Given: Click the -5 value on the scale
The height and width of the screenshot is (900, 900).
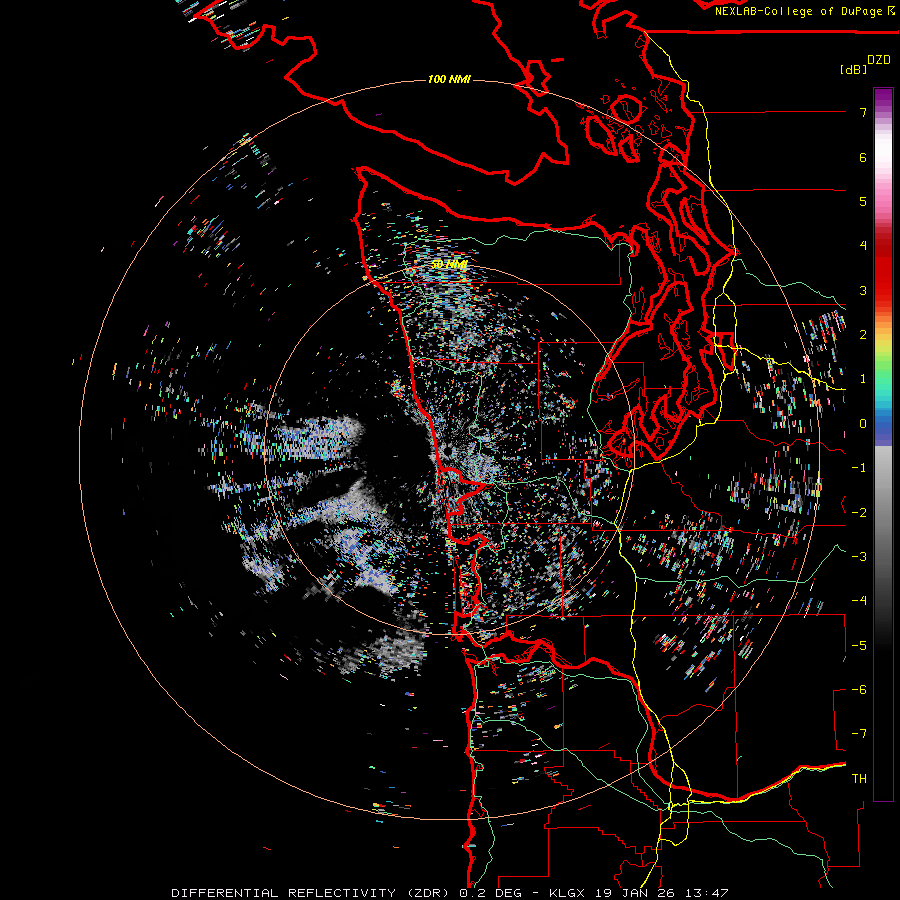Looking at the screenshot, I should [x=859, y=646].
